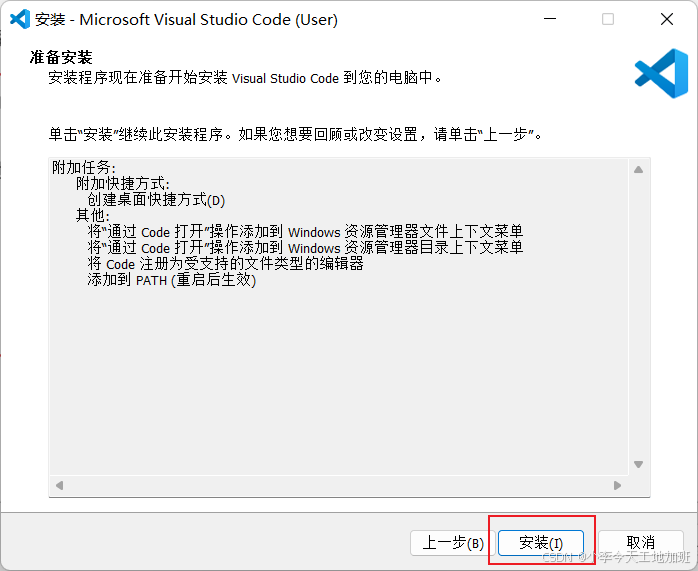
Task: Select the 附加快捷方式: line
Action: coord(122,183)
